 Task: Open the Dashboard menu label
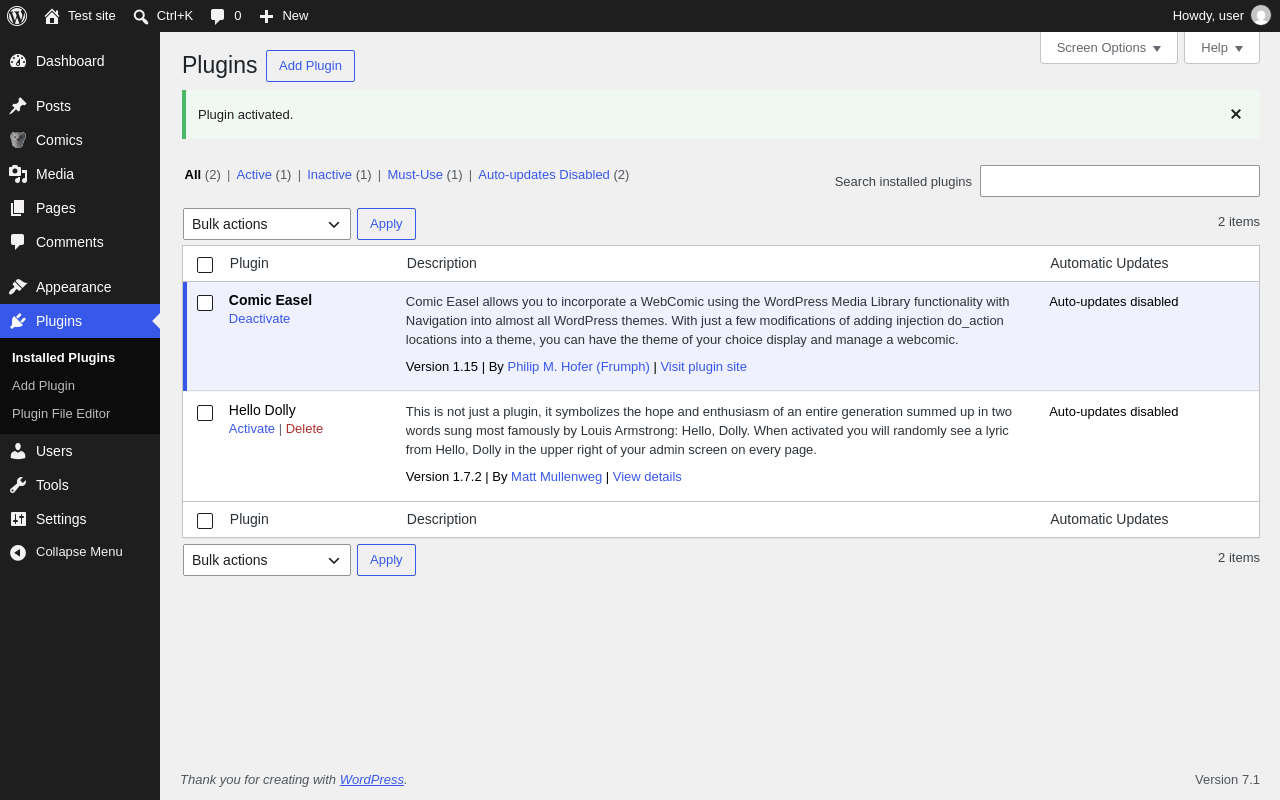[70, 61]
